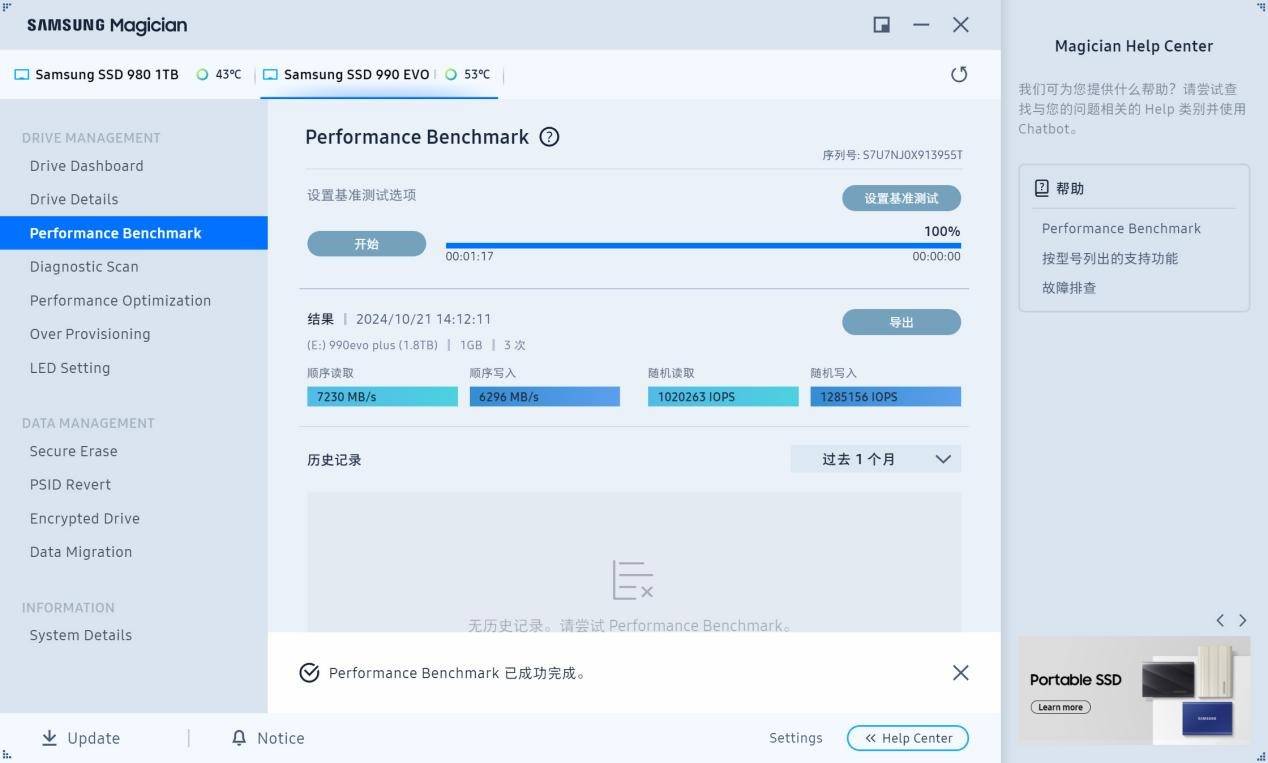Open 设置基准测试 benchmark settings
The width and height of the screenshot is (1268, 763).
901,198
